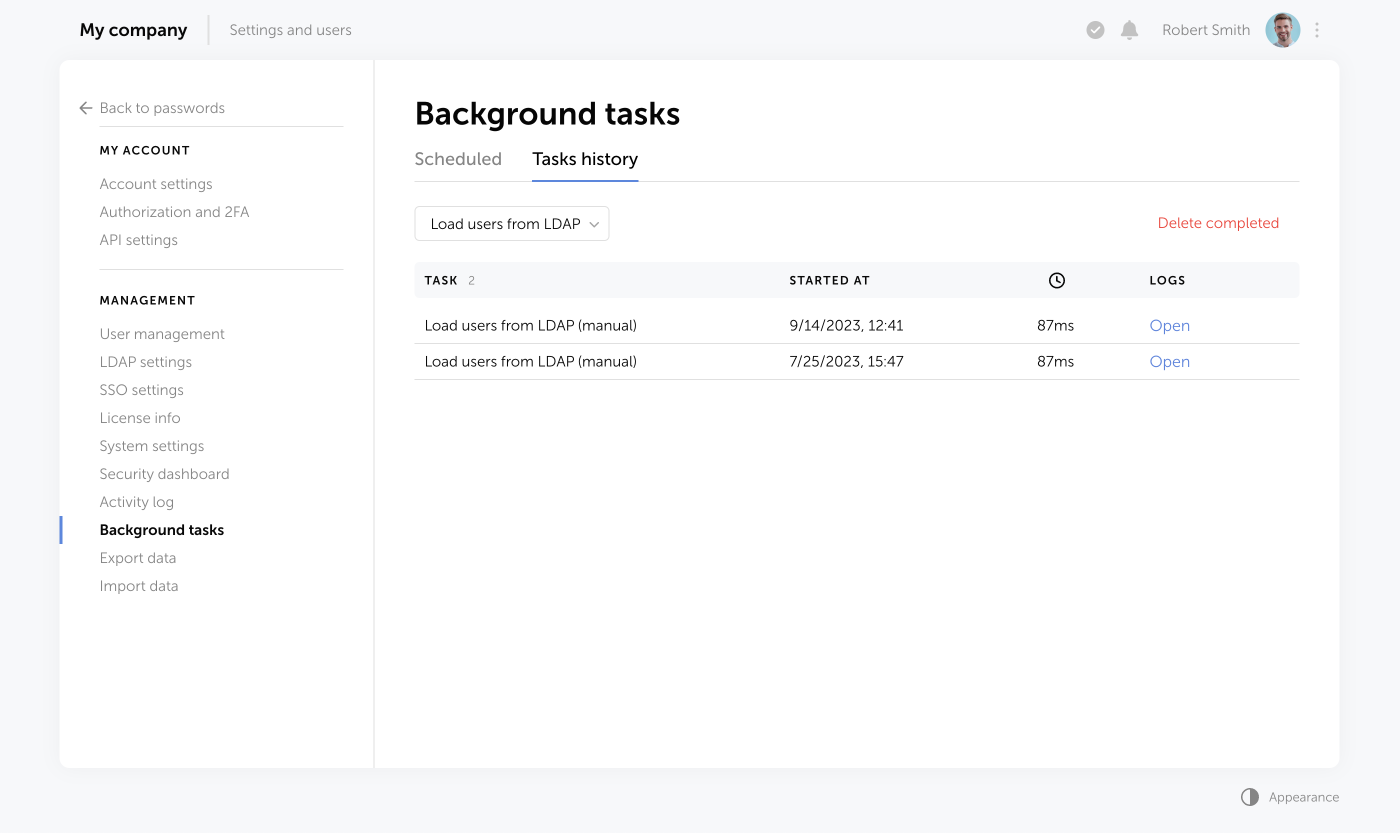Select the Tasks history tab
This screenshot has width=1400, height=833.
pos(585,159)
